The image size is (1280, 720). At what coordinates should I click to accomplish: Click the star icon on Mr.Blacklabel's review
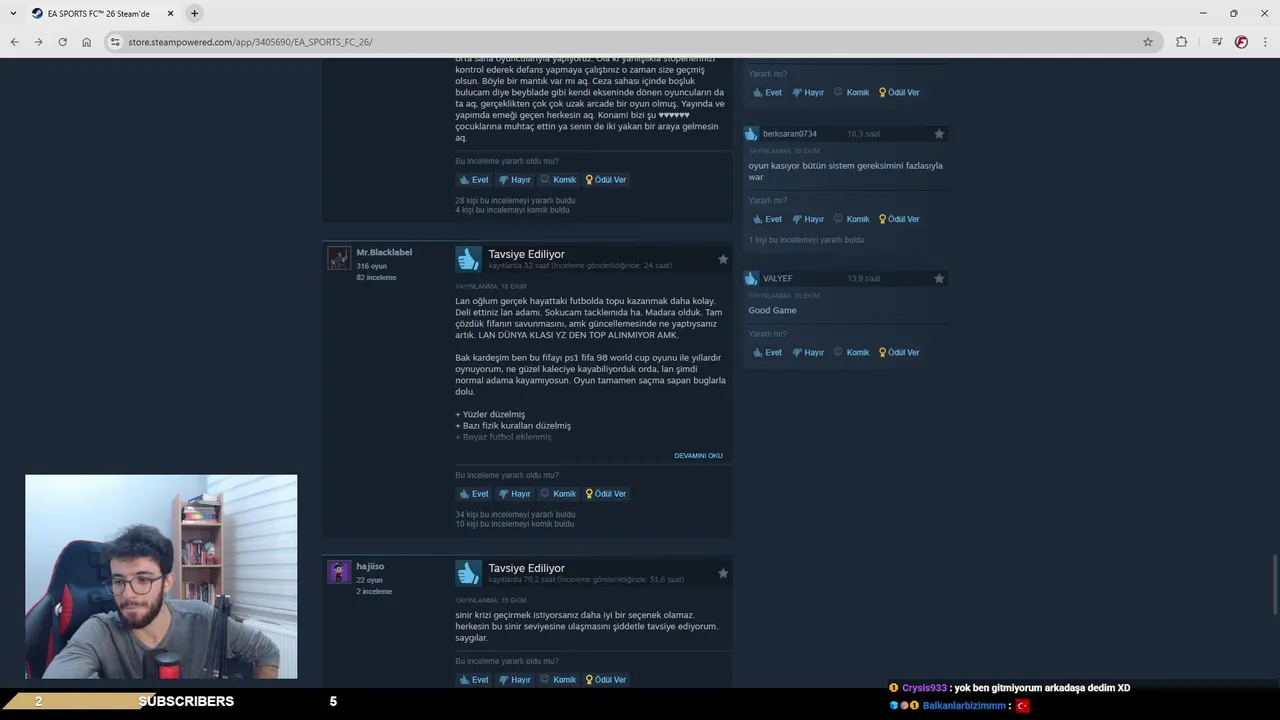pos(723,259)
